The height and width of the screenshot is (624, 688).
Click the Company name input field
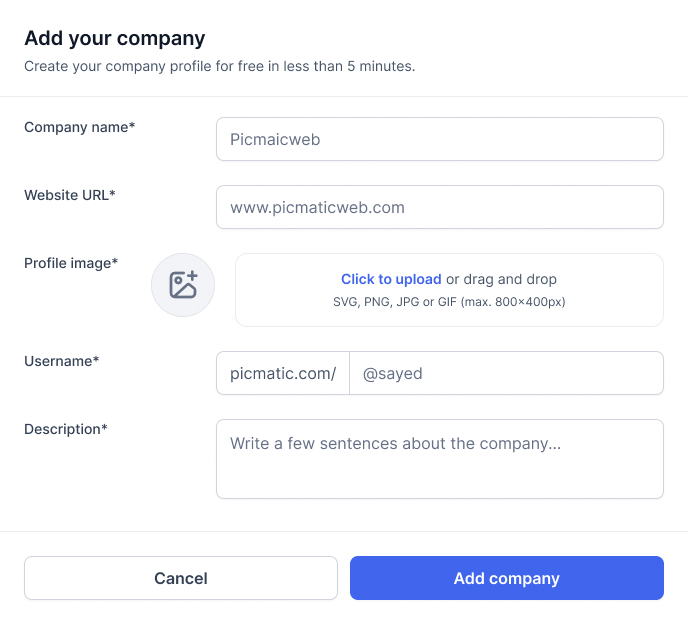pos(440,139)
